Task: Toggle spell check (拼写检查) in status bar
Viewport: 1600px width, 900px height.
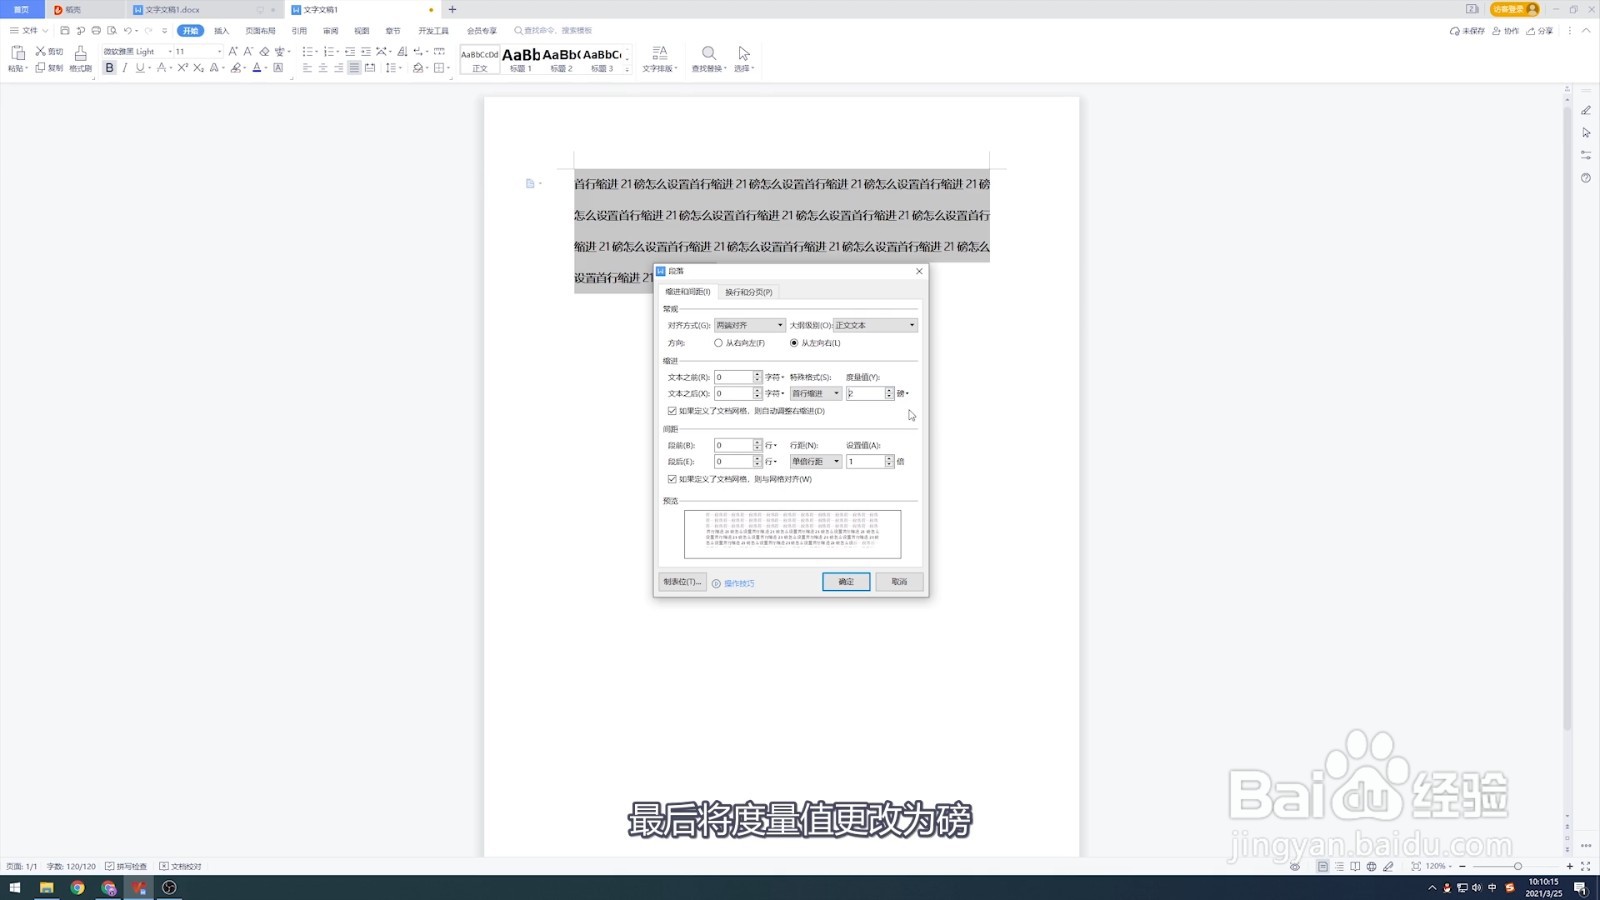Action: 126,866
